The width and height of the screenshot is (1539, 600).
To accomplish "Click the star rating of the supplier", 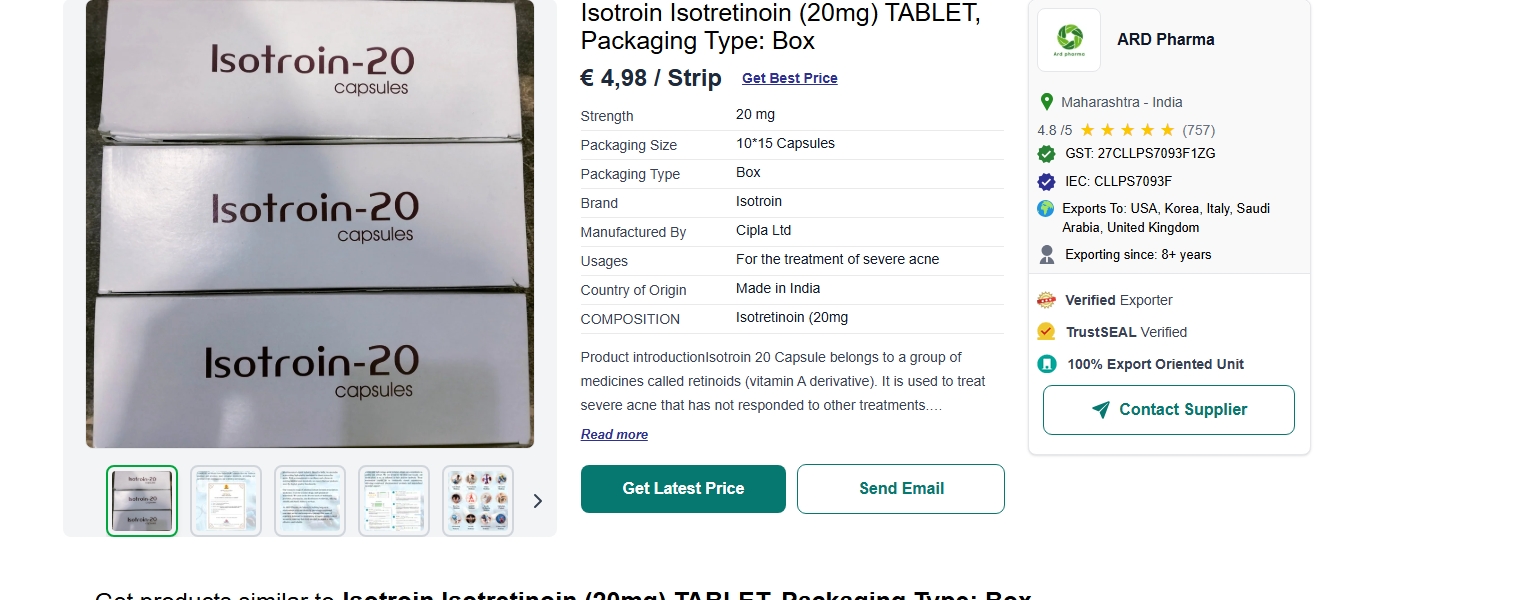I will tap(1127, 130).
